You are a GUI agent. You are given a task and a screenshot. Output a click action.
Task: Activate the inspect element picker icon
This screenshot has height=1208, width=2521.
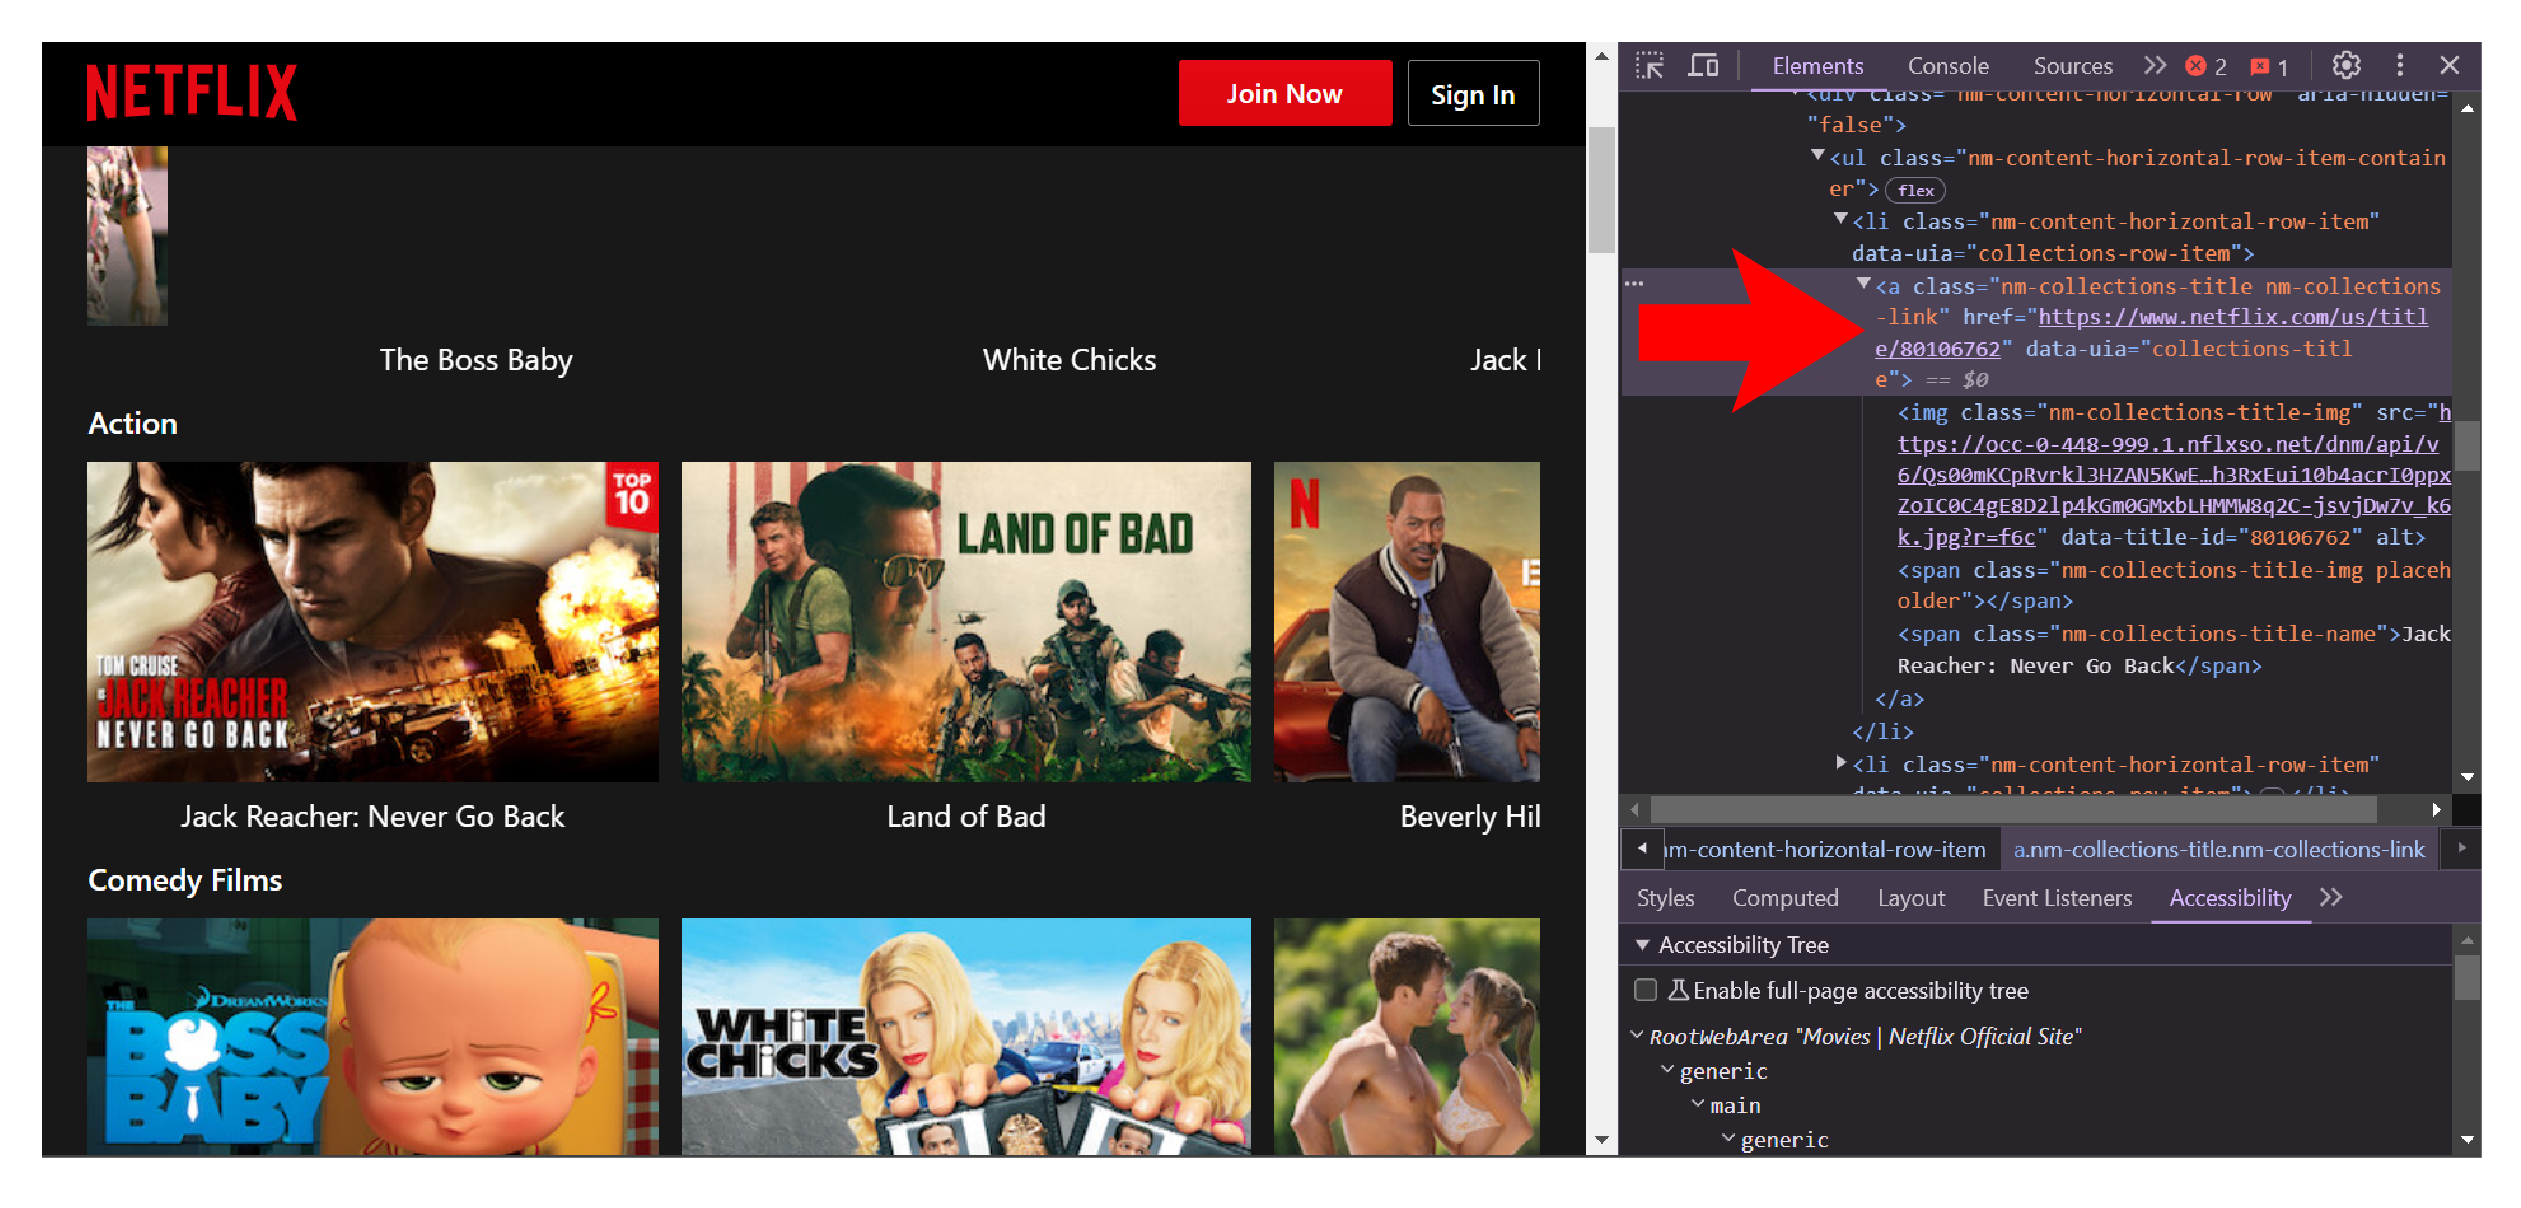[x=1649, y=66]
